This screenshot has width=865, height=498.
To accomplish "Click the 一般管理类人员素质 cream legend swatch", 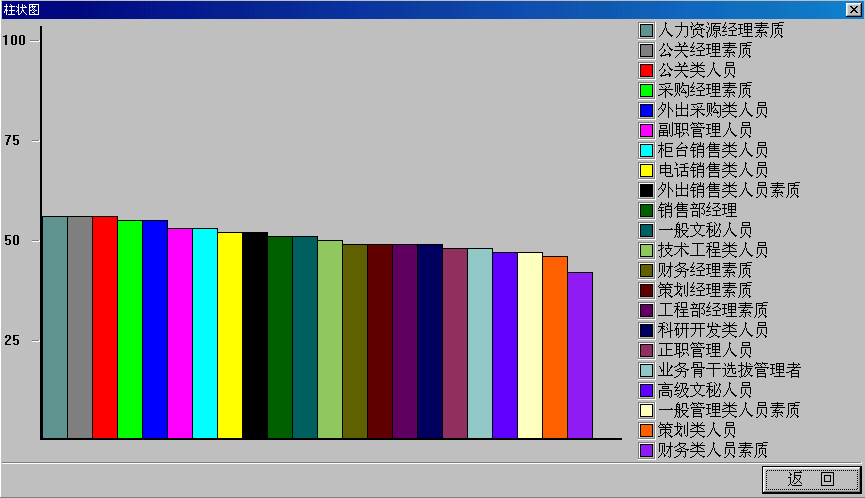I will click(x=646, y=410).
